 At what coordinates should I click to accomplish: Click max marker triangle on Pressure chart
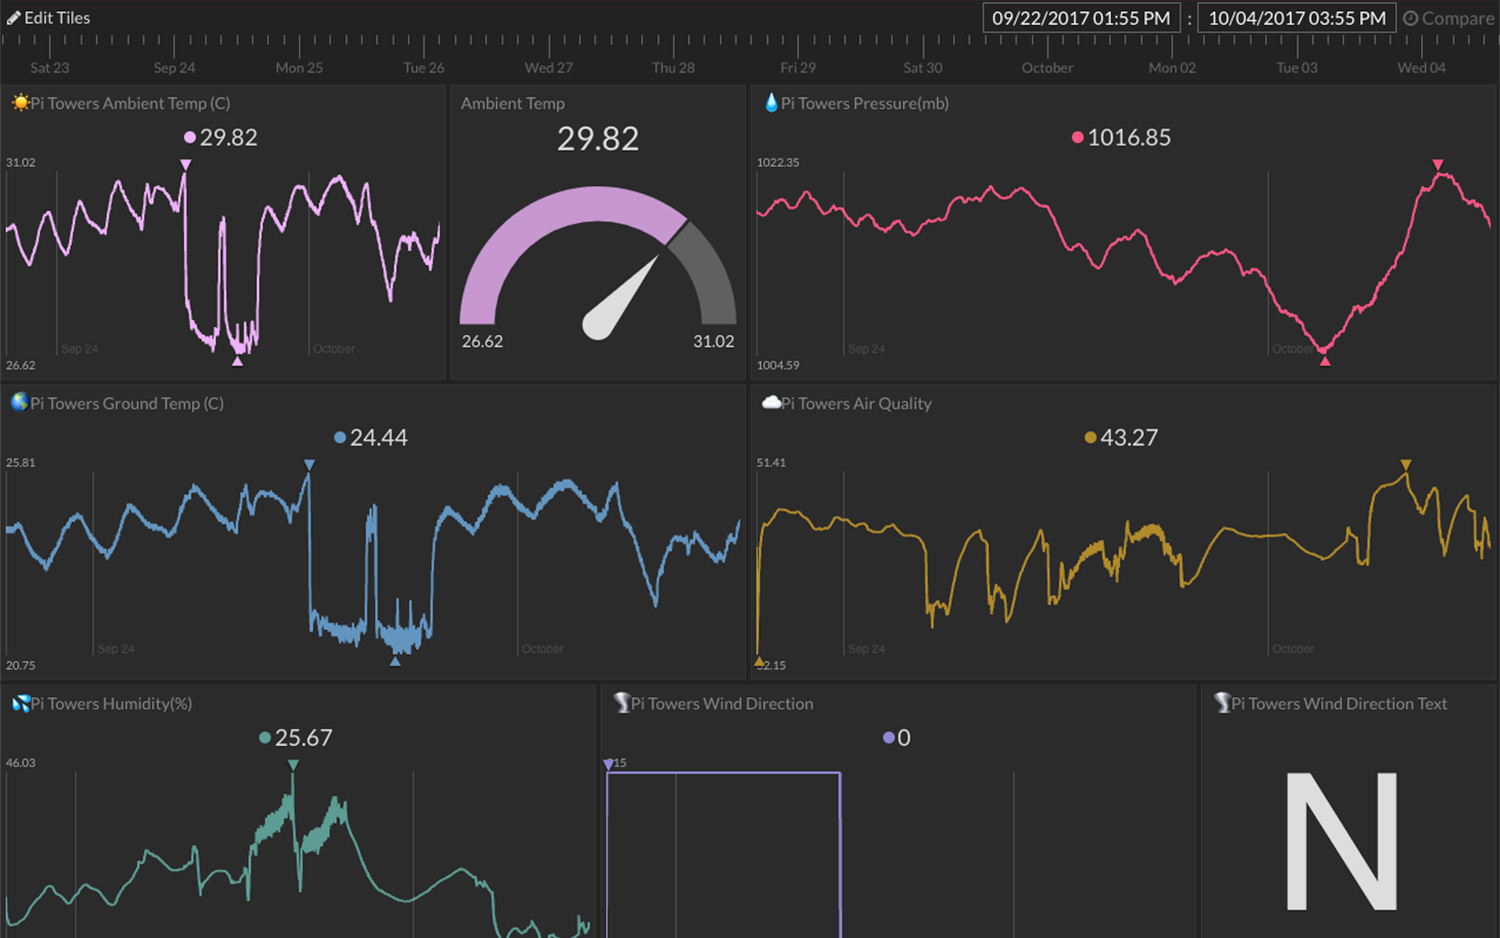pos(1437,165)
